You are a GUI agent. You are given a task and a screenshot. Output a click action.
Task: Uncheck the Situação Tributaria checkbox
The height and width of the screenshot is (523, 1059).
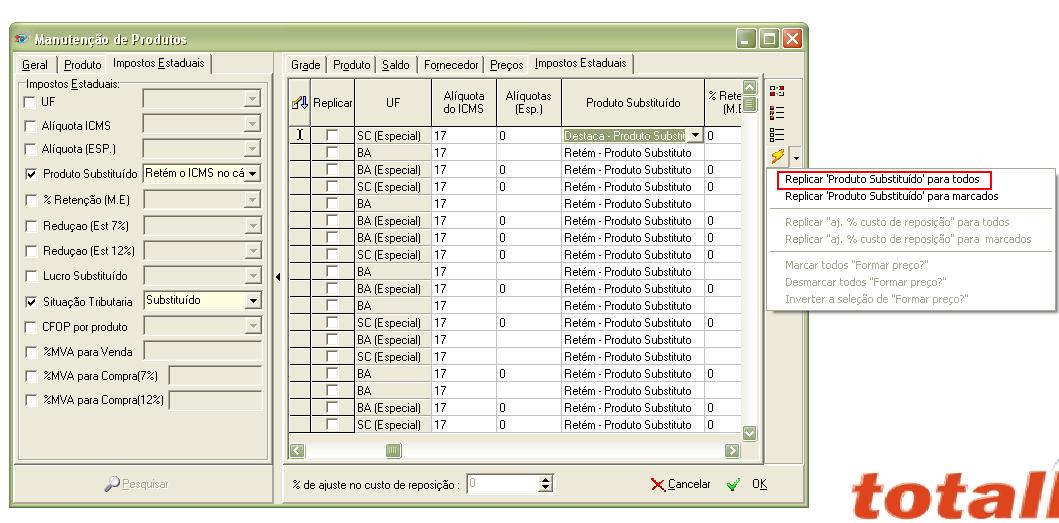pos(31,301)
